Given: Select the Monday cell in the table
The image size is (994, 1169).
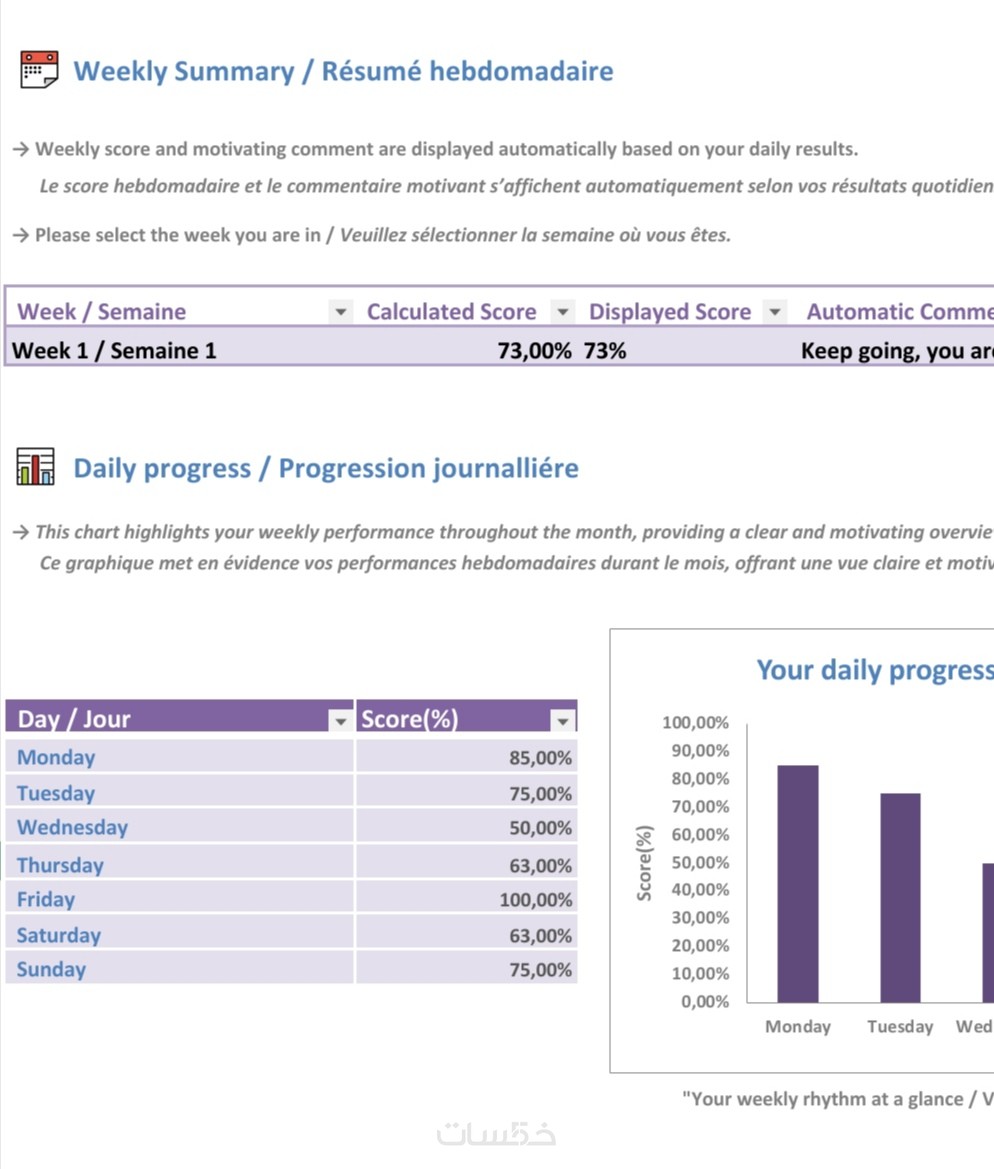Looking at the screenshot, I should pyautogui.click(x=56, y=757).
